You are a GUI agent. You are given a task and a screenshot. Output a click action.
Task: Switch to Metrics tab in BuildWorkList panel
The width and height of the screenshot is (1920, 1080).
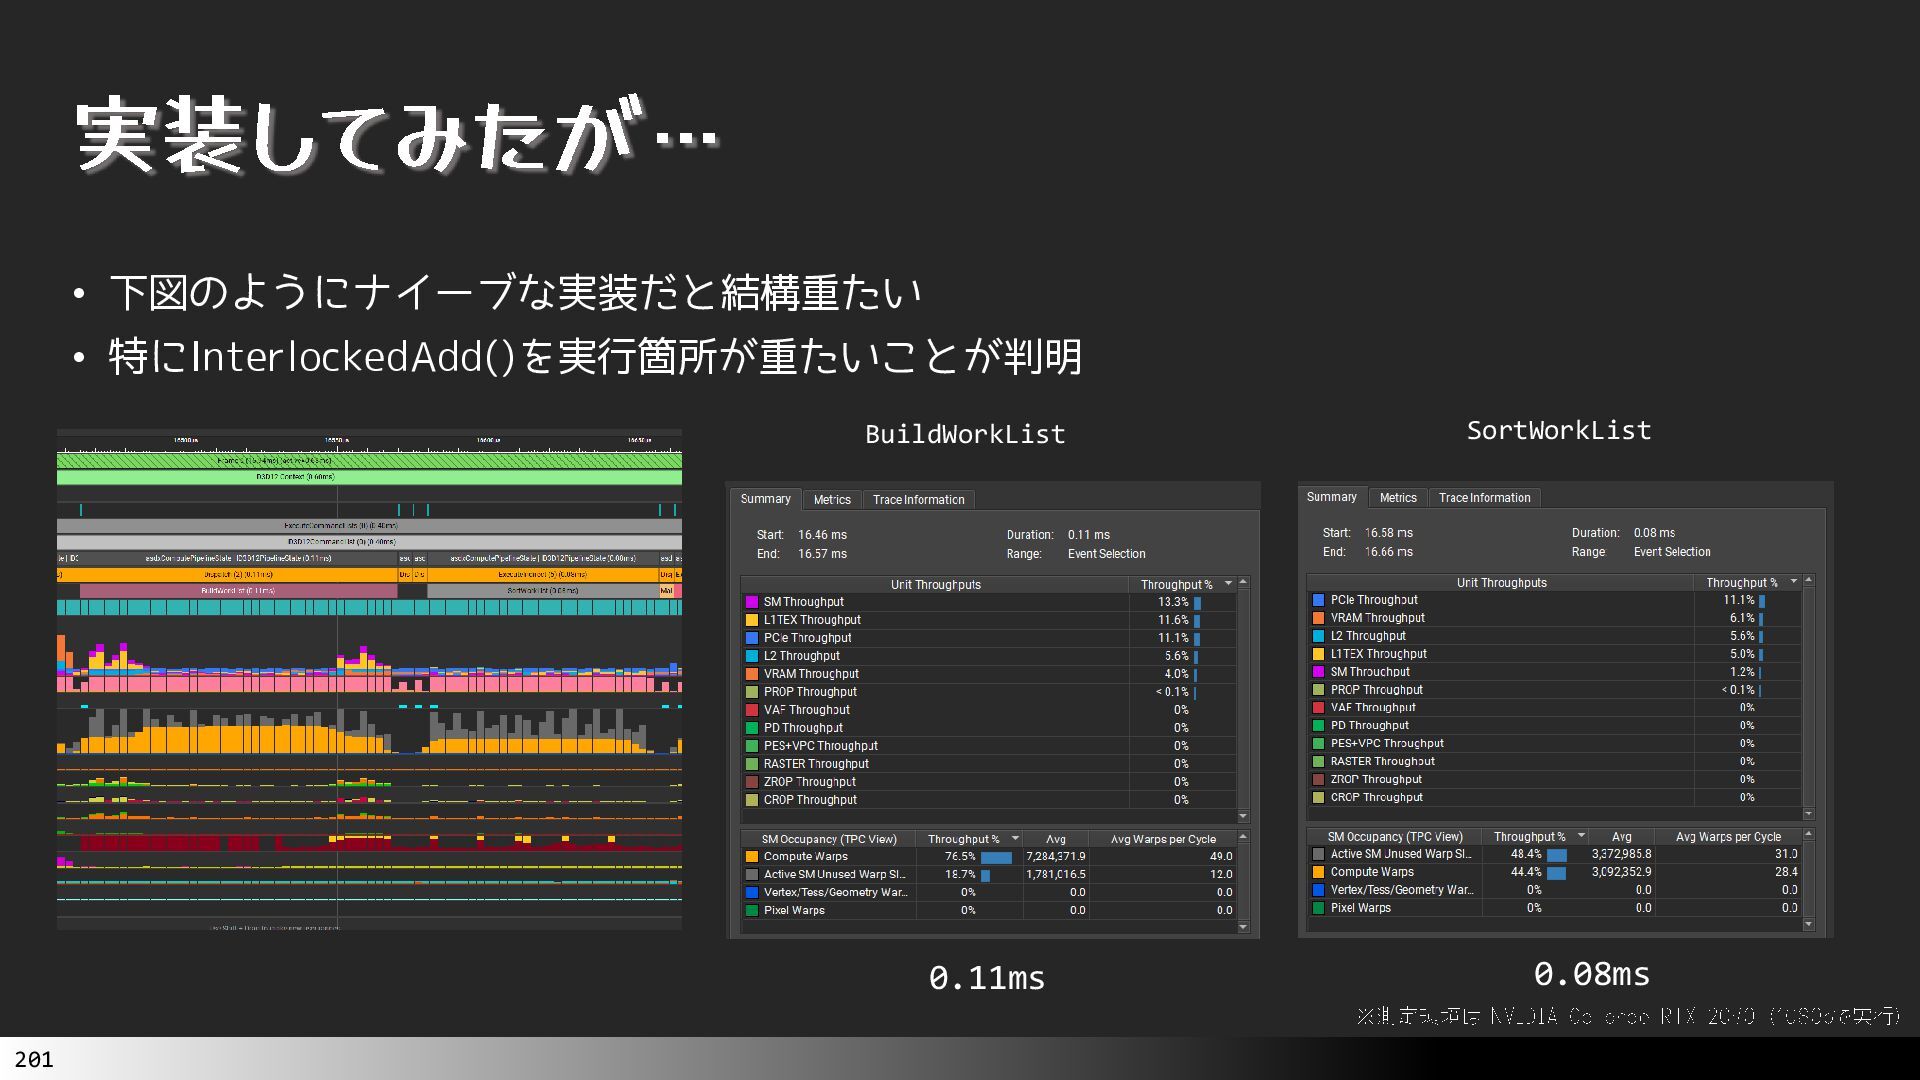point(832,500)
